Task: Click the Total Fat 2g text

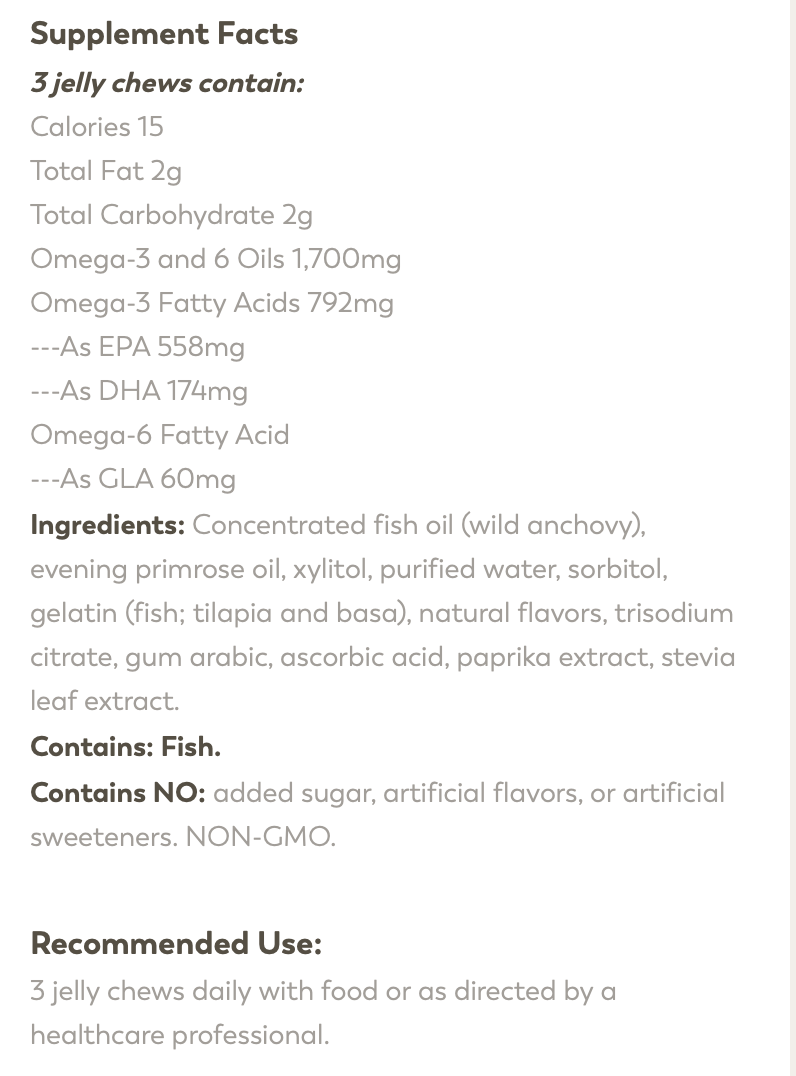Action: tap(106, 172)
